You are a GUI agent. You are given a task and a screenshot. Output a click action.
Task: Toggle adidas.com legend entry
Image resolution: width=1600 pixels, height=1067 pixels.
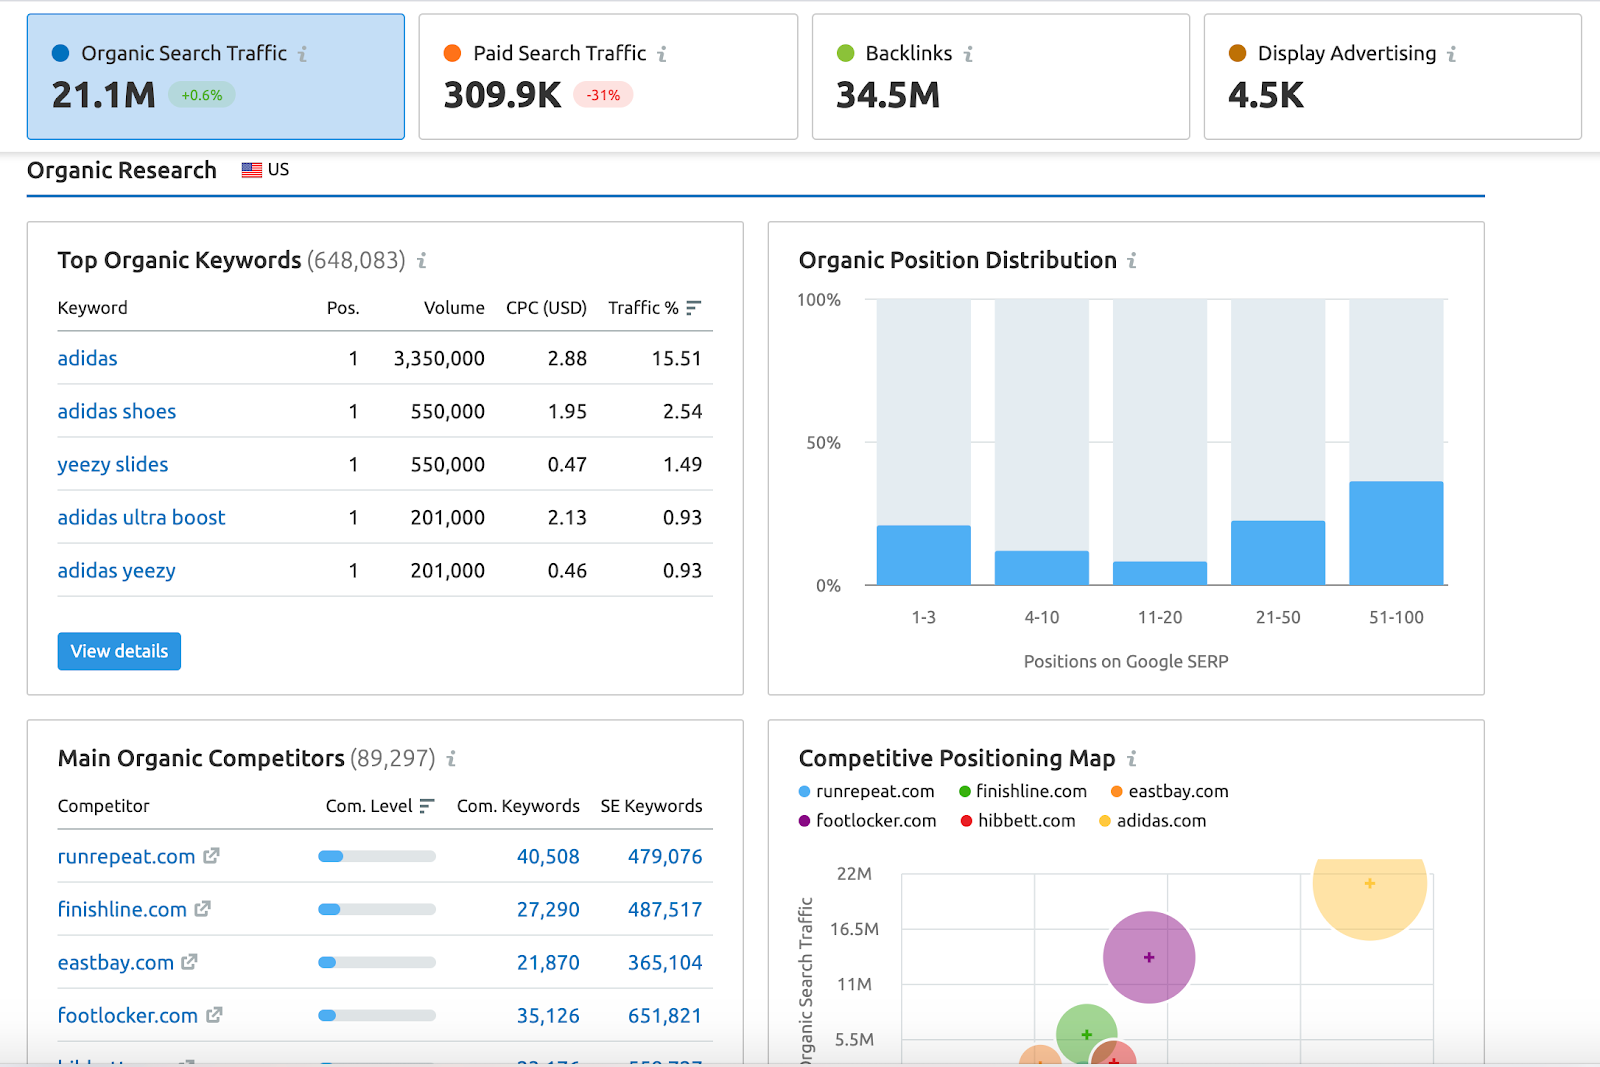[1153, 820]
